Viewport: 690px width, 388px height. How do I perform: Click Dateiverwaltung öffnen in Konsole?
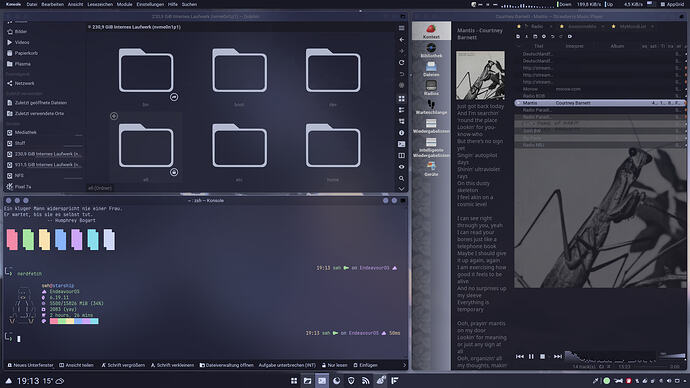(x=227, y=365)
